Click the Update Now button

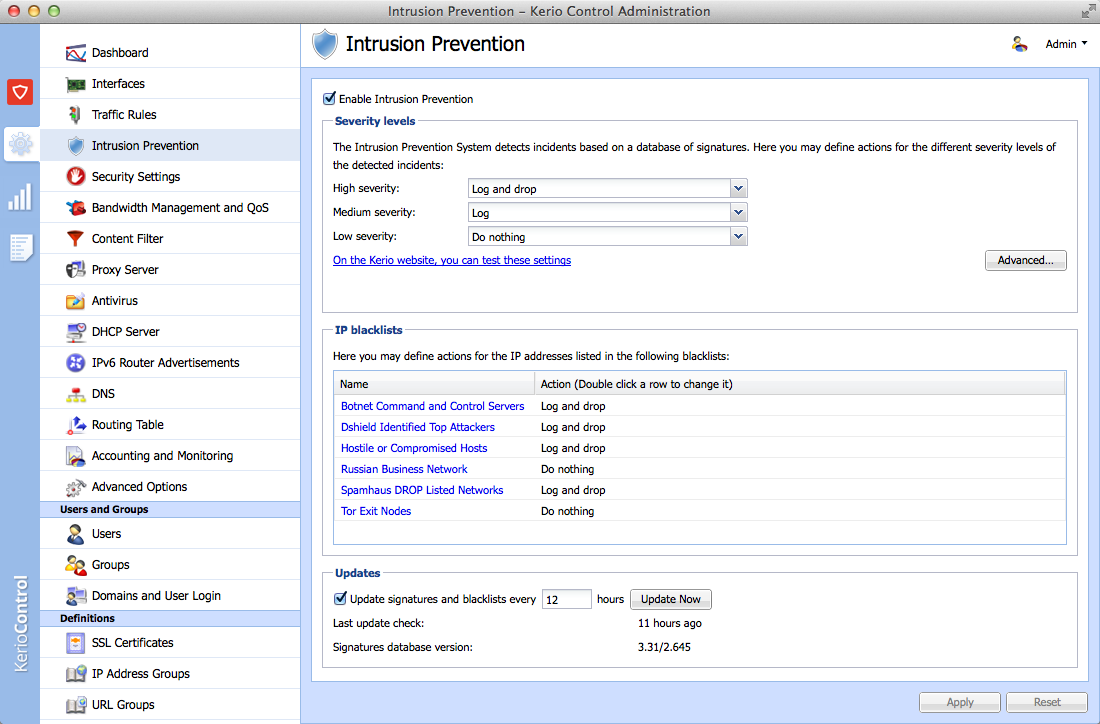(671, 599)
